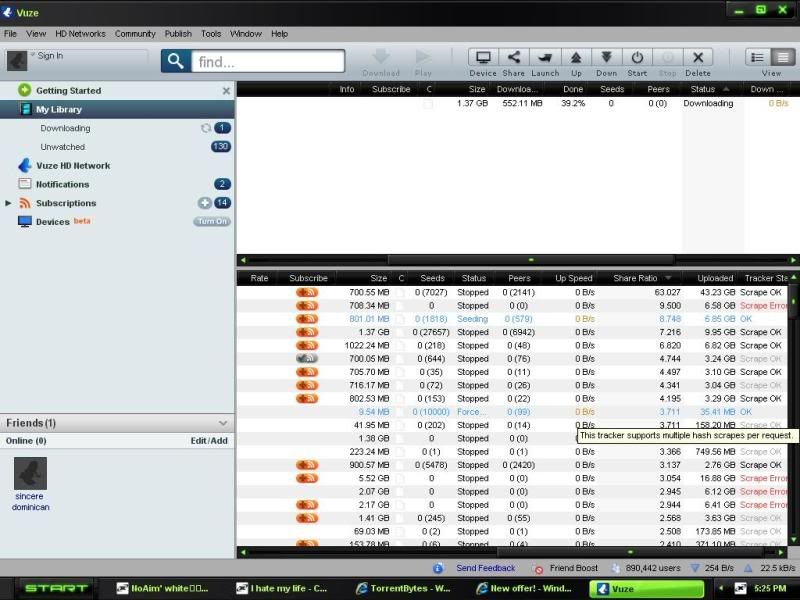Open the Tools menu
800x600 pixels.
[x=211, y=34]
